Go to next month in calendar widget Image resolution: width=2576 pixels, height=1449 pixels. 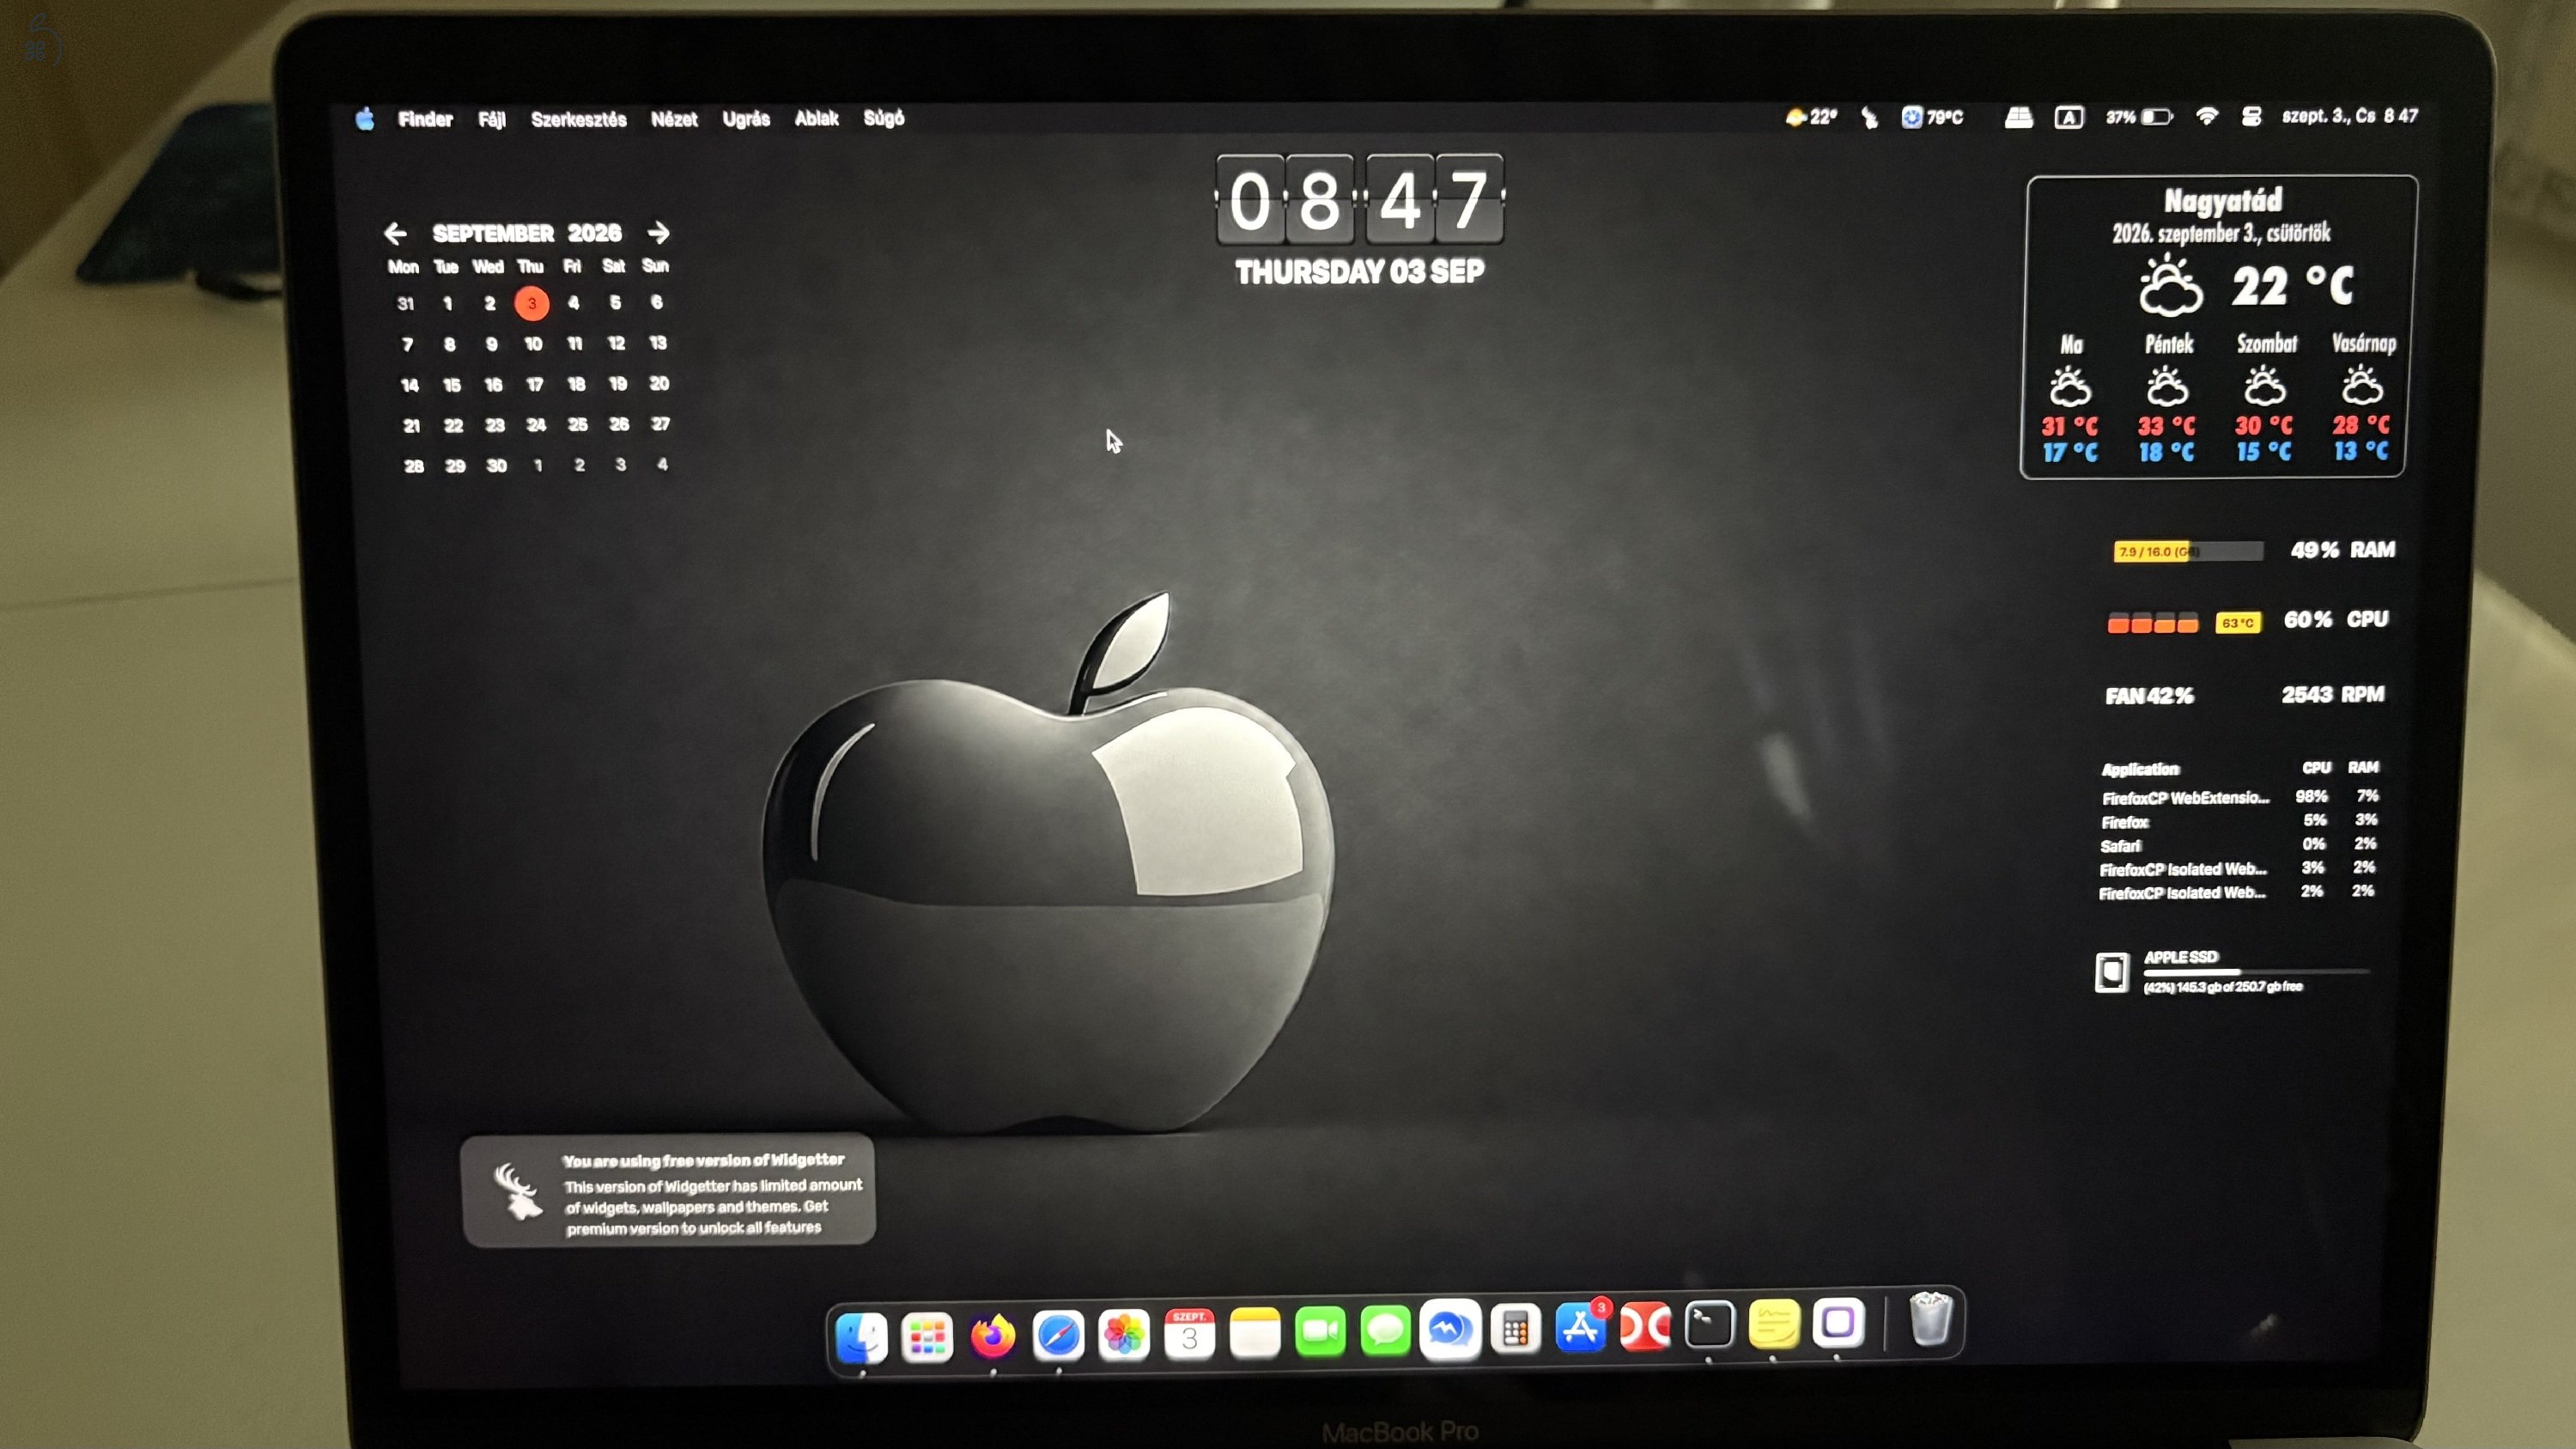point(658,233)
